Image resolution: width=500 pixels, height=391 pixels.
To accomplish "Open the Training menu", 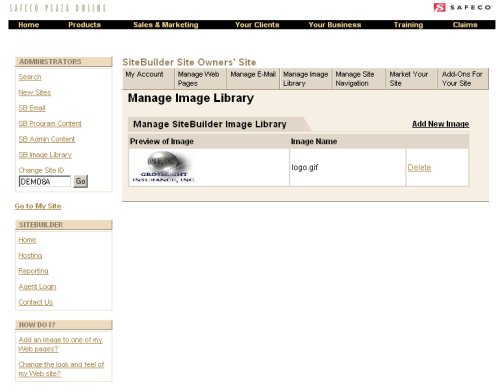I will [408, 25].
